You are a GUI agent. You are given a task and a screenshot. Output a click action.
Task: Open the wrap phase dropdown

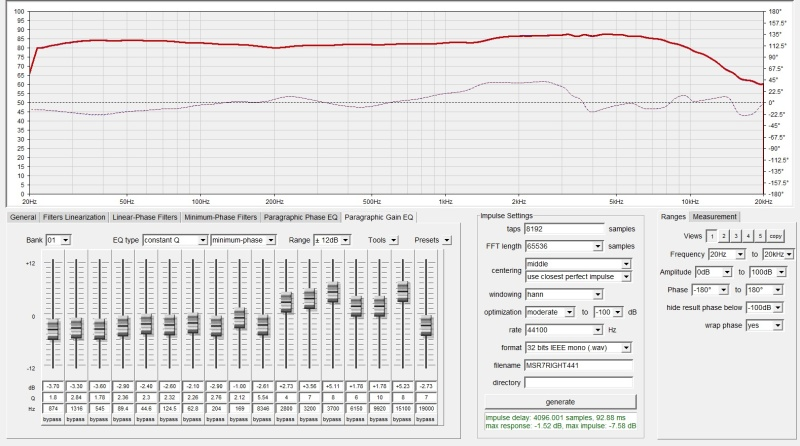click(778, 325)
